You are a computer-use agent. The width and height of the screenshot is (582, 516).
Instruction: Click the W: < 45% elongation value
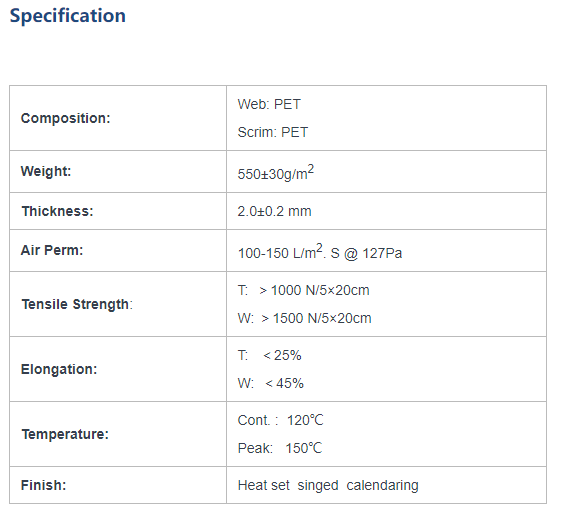(271, 383)
